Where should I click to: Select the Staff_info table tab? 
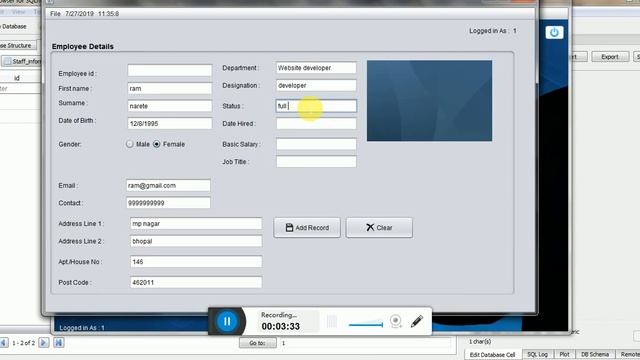pyautogui.click(x=22, y=61)
